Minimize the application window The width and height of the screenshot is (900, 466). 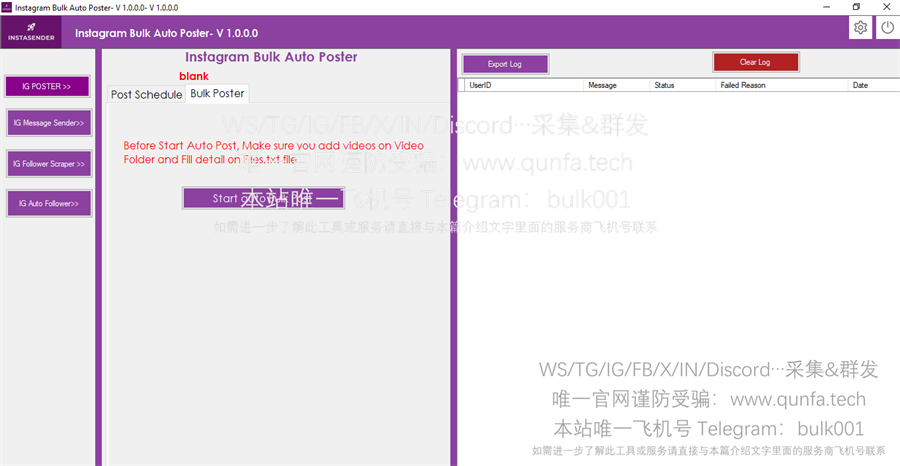827,7
